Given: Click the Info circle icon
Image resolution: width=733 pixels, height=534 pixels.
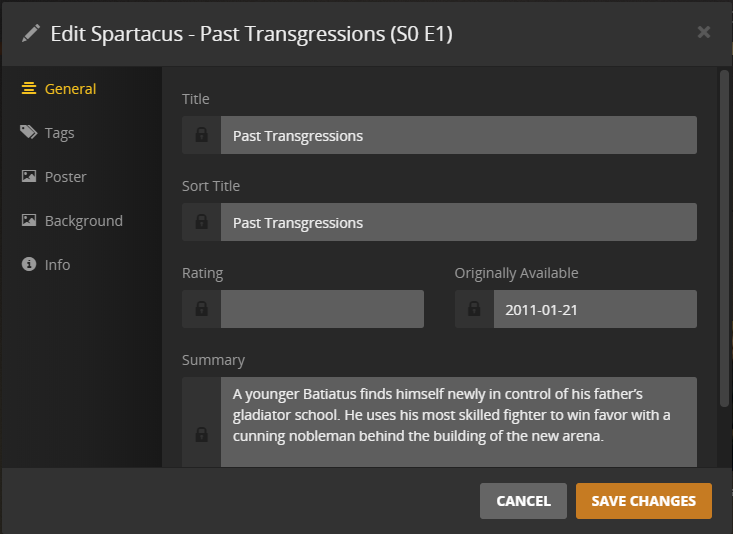Looking at the screenshot, I should click(x=28, y=264).
